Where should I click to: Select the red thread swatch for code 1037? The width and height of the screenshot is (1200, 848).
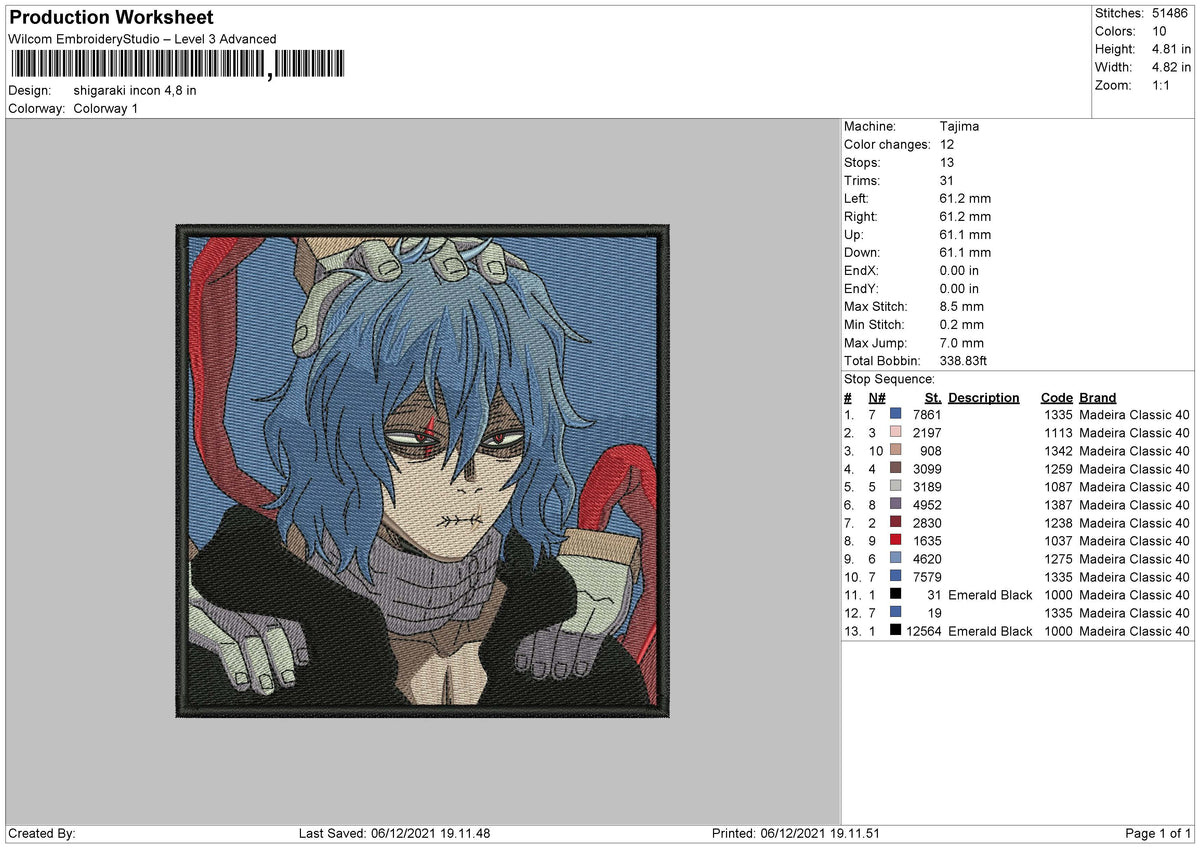(897, 541)
